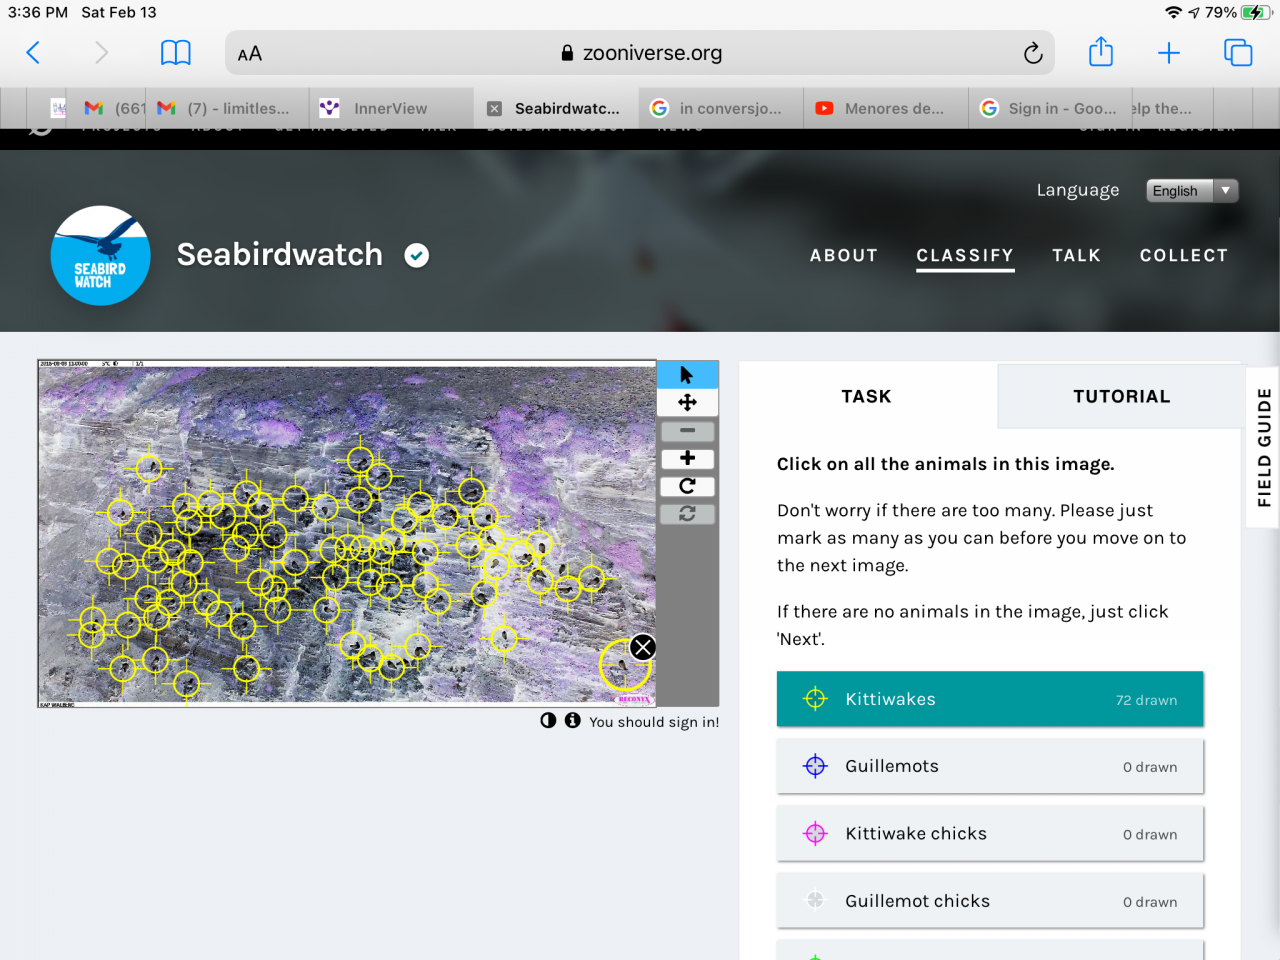Open the CLASSIFY section
1280x960 pixels.
[965, 255]
